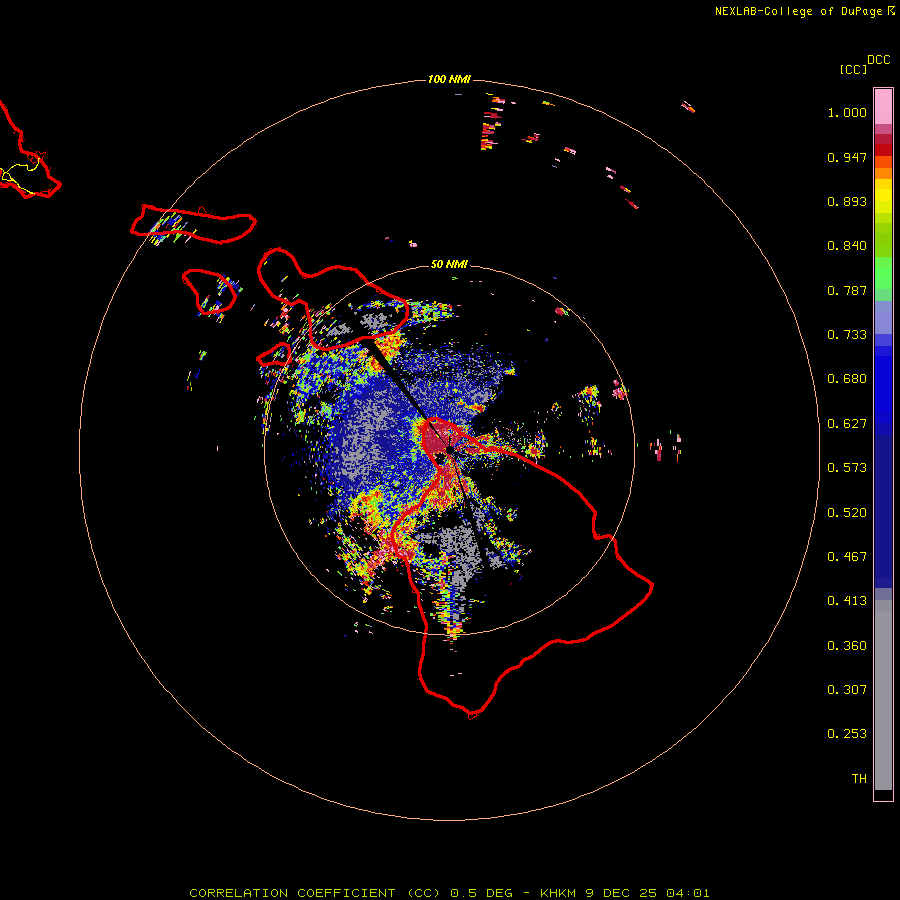Click the 1.000 value on the scale
The height and width of the screenshot is (900, 900).
point(847,112)
